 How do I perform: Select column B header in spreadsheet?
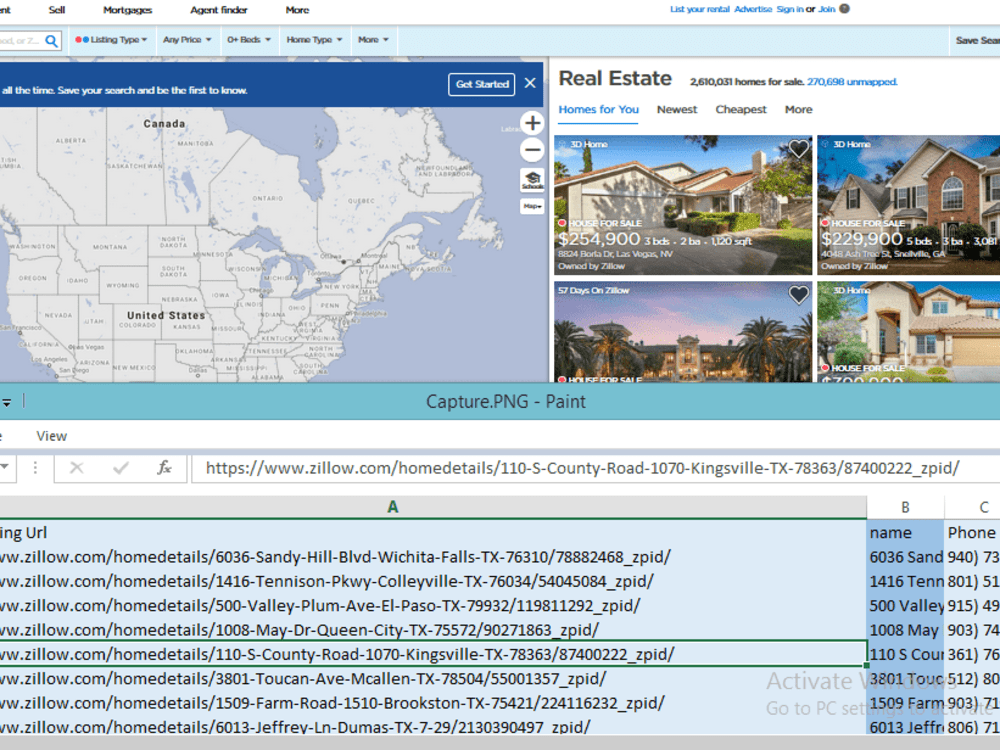905,507
